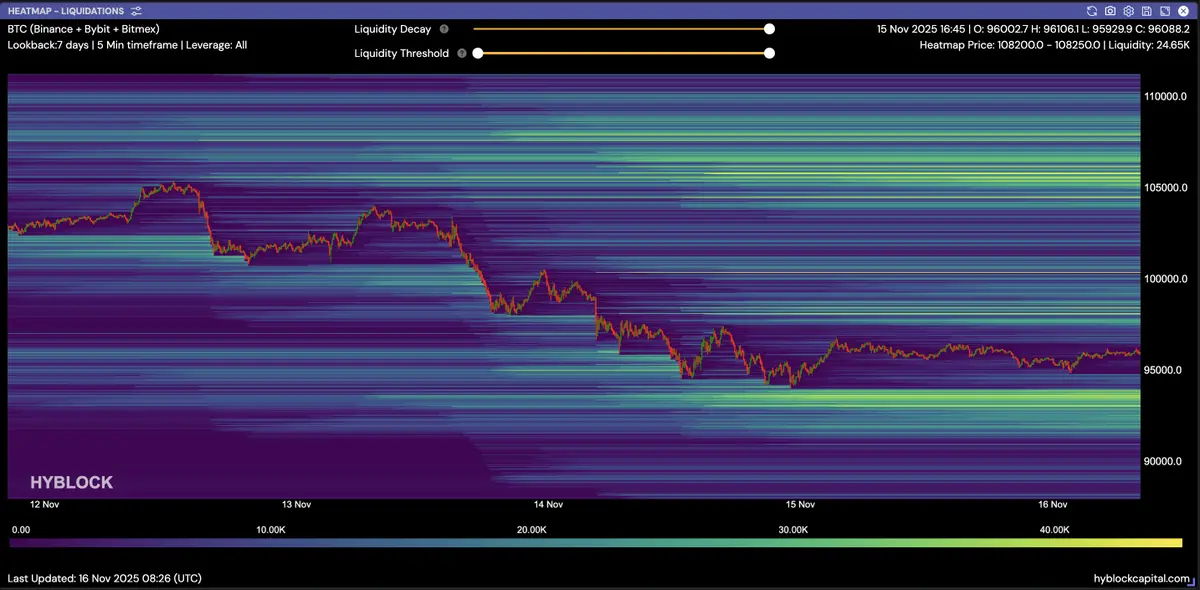Image resolution: width=1200 pixels, height=590 pixels.
Task: Click the HEATMAP - LIQUIDATIONS panel title
Action: click(66, 11)
